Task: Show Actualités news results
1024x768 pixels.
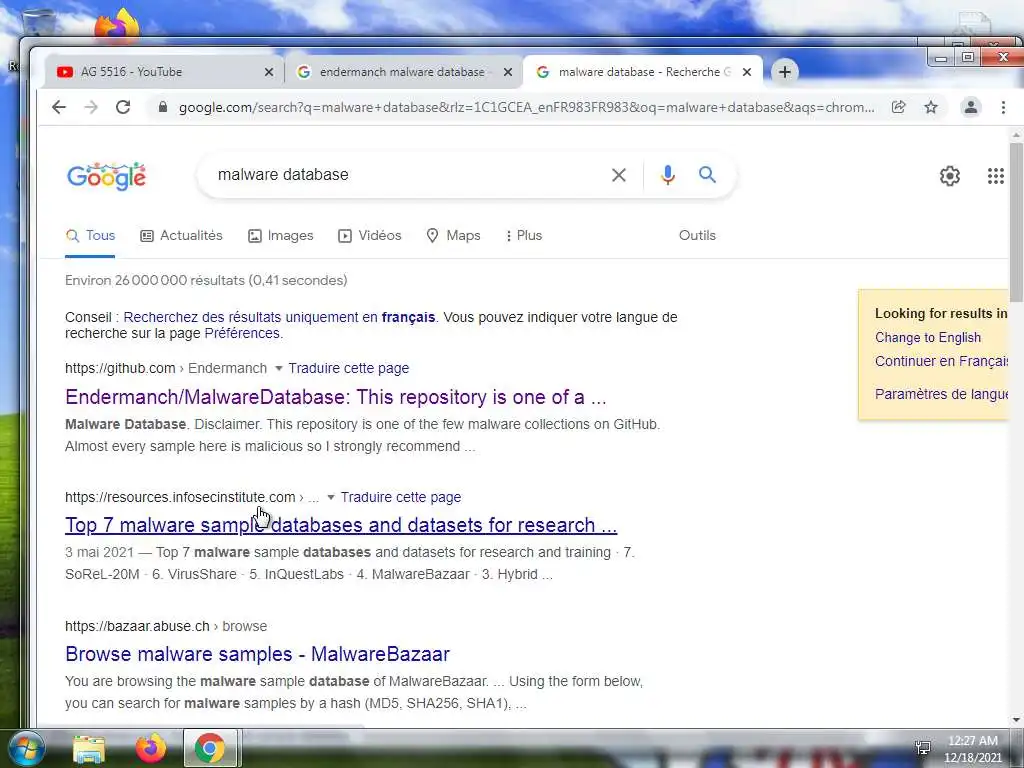Action: [182, 236]
